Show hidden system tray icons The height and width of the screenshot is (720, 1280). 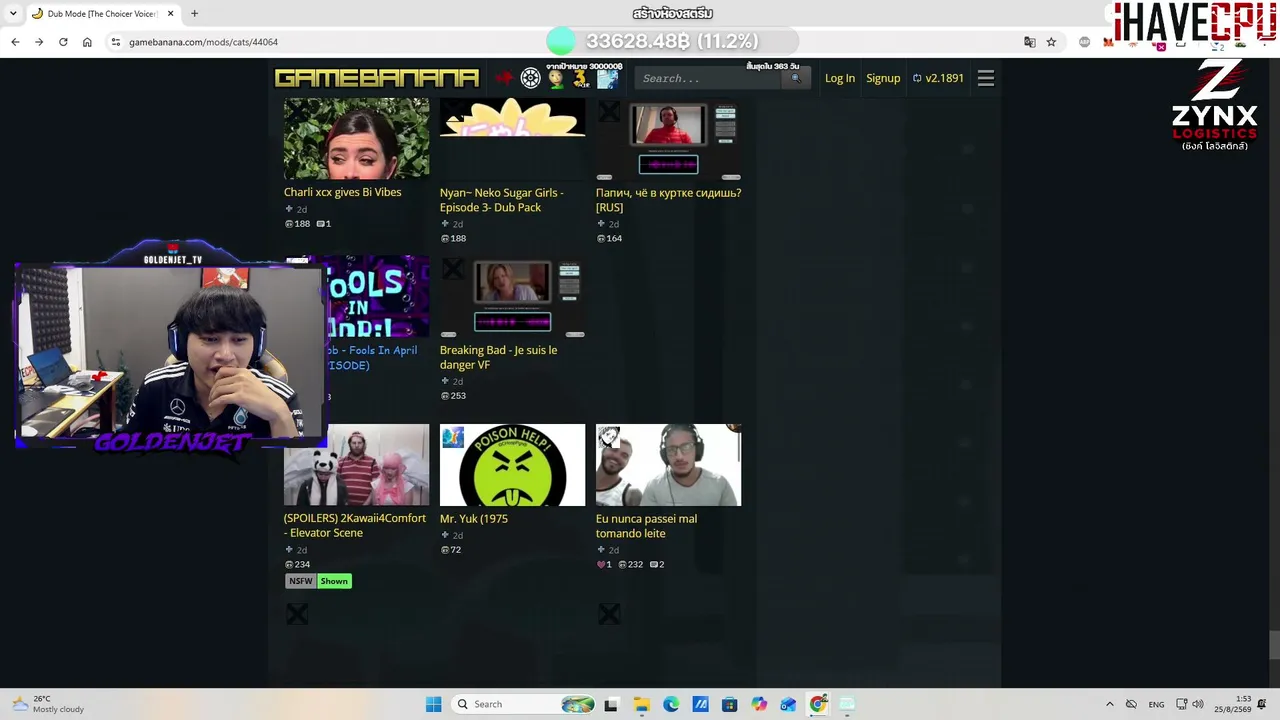pos(1109,704)
